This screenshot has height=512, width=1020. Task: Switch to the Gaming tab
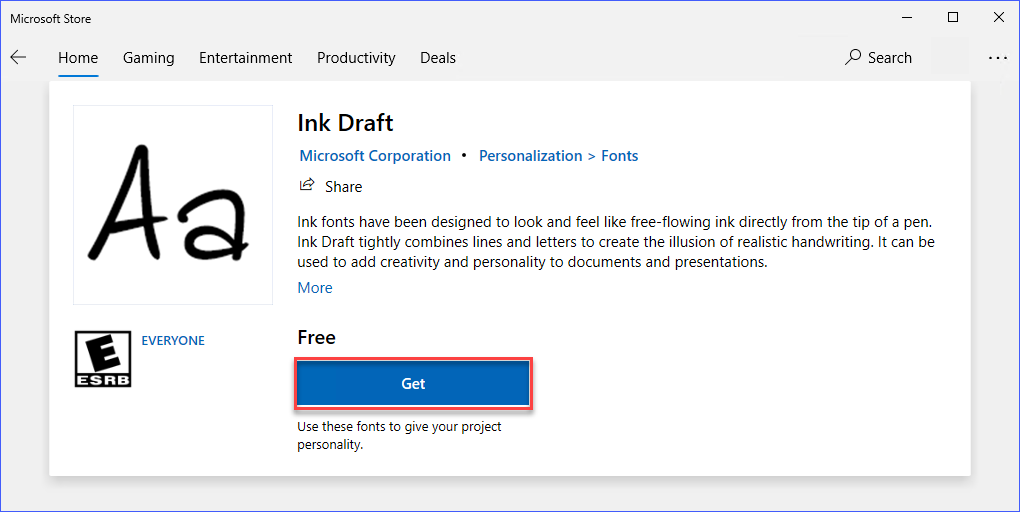click(x=148, y=58)
